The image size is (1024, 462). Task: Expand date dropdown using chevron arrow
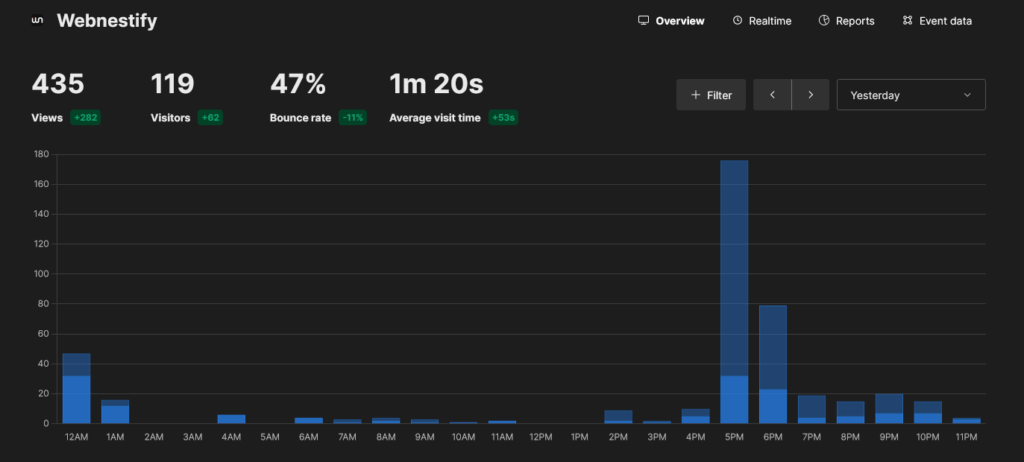967,95
